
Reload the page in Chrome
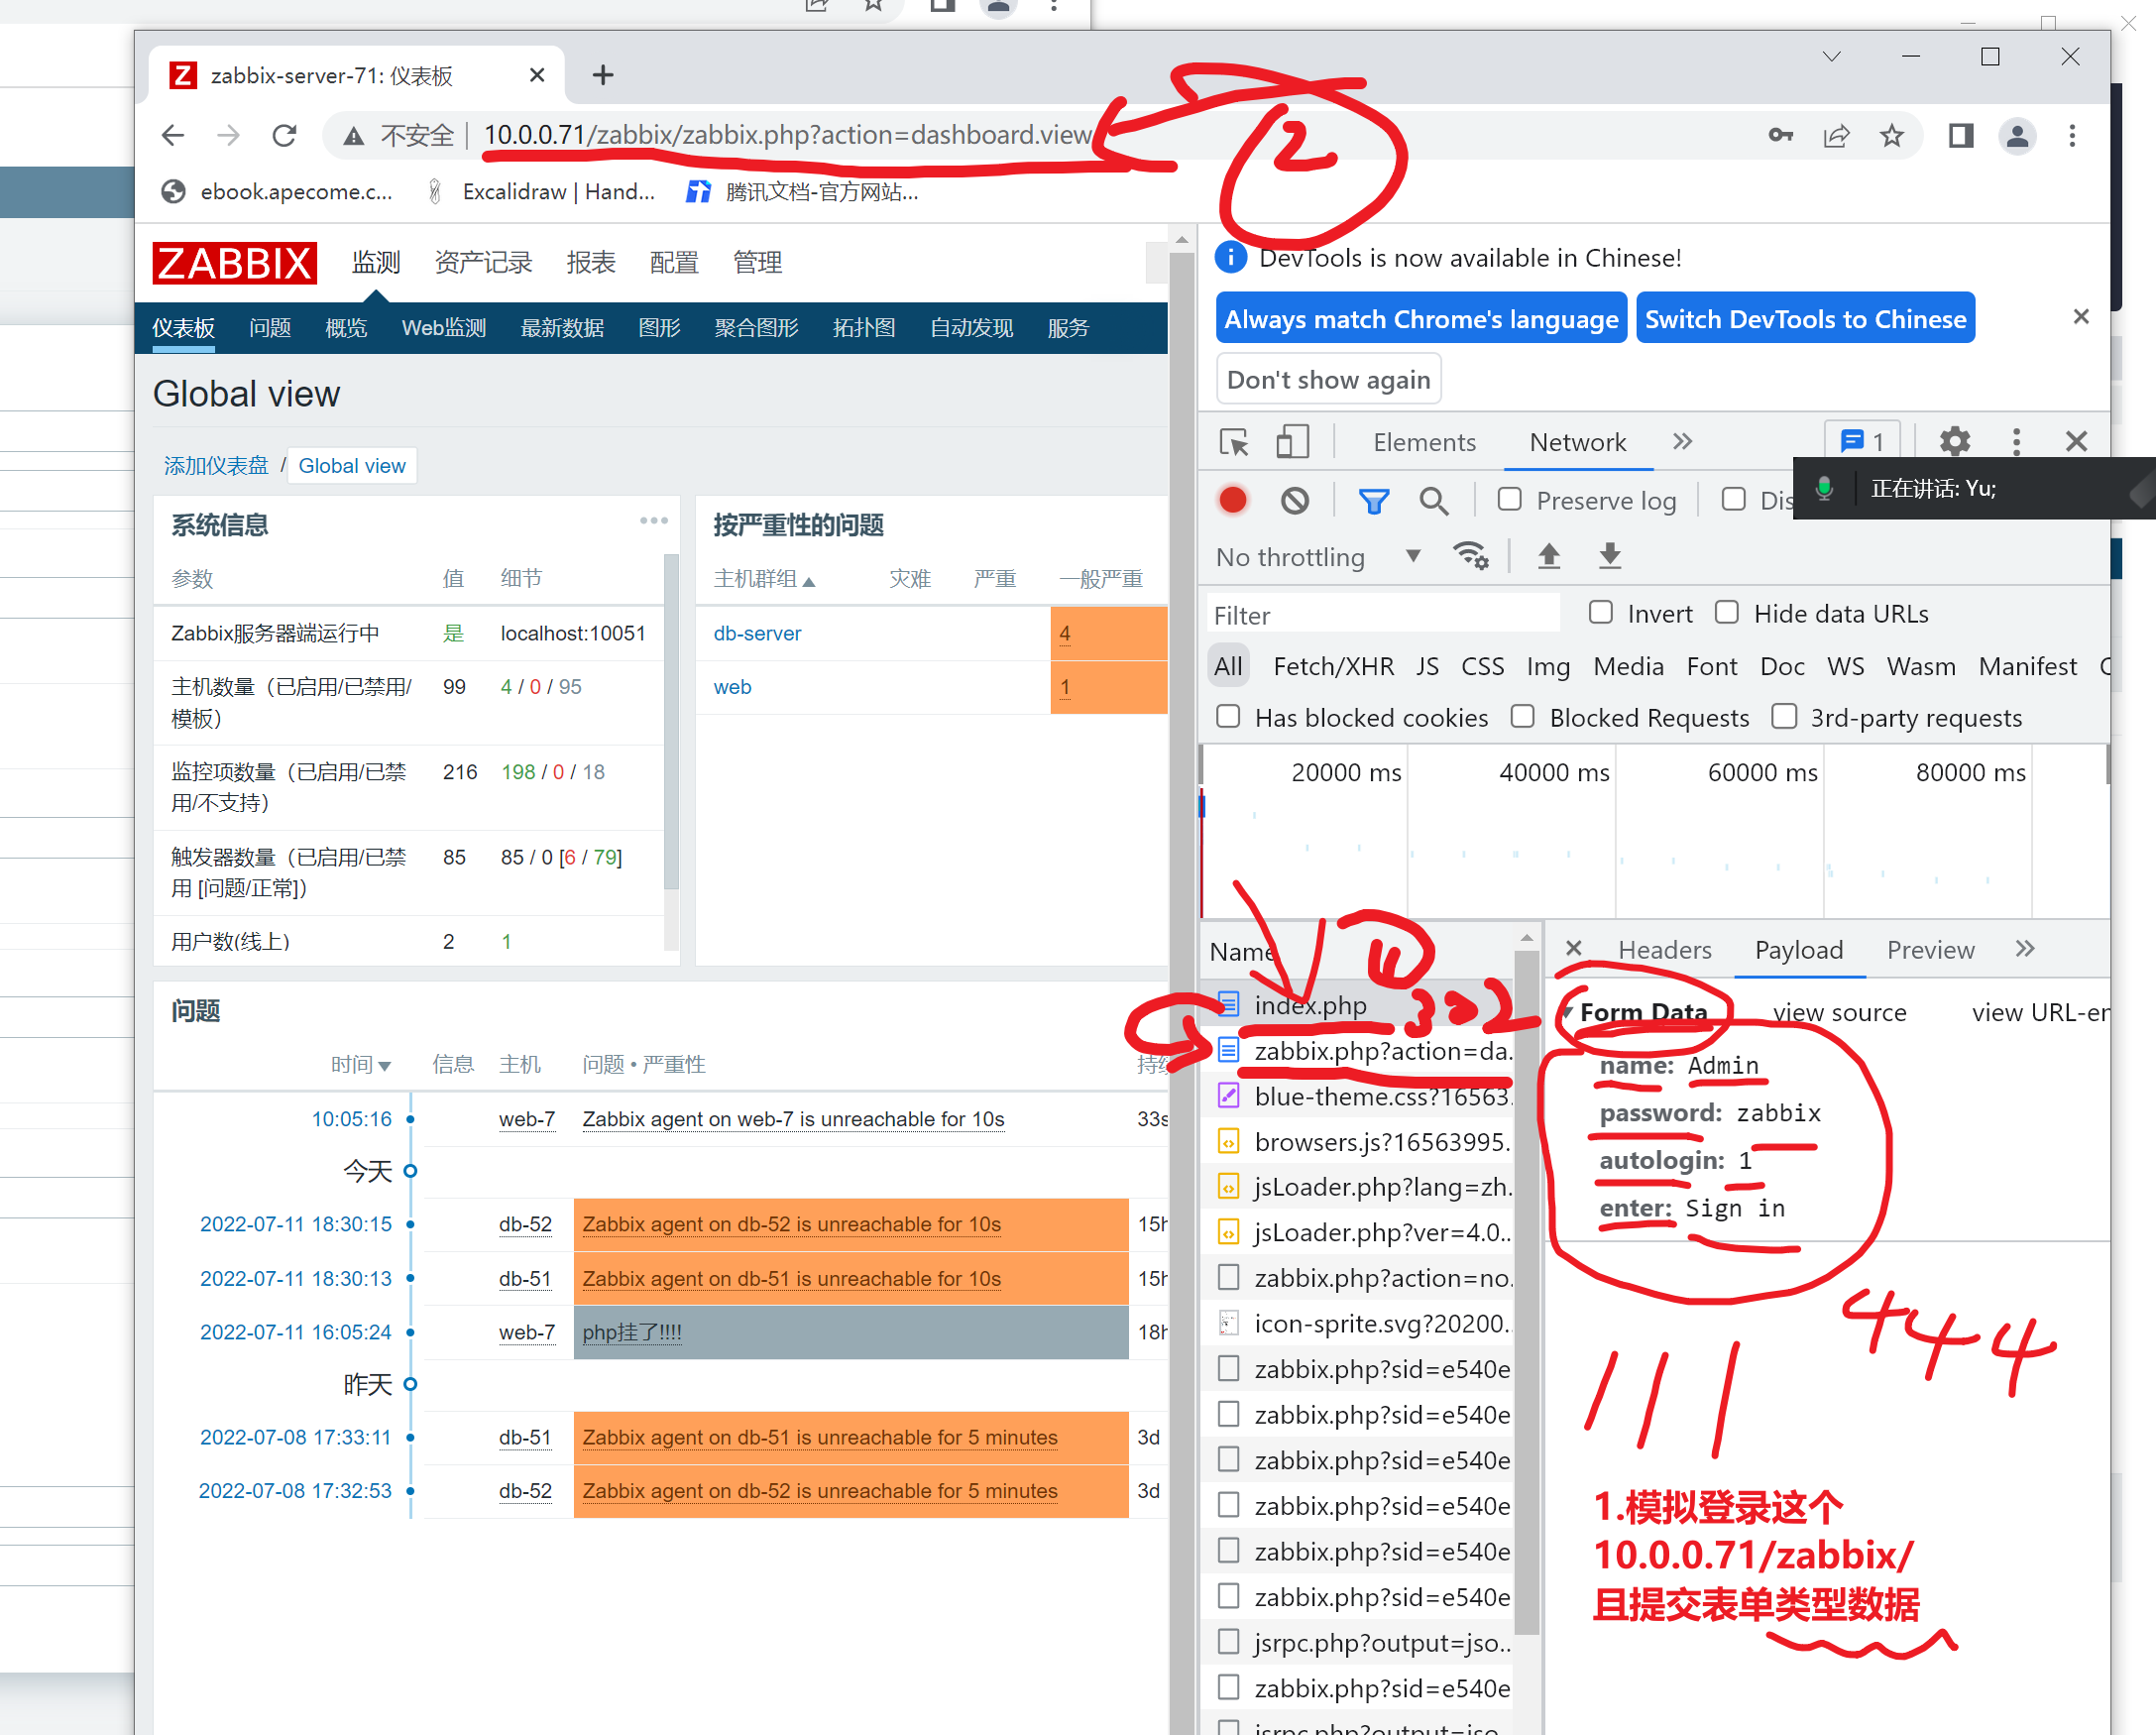point(285,135)
